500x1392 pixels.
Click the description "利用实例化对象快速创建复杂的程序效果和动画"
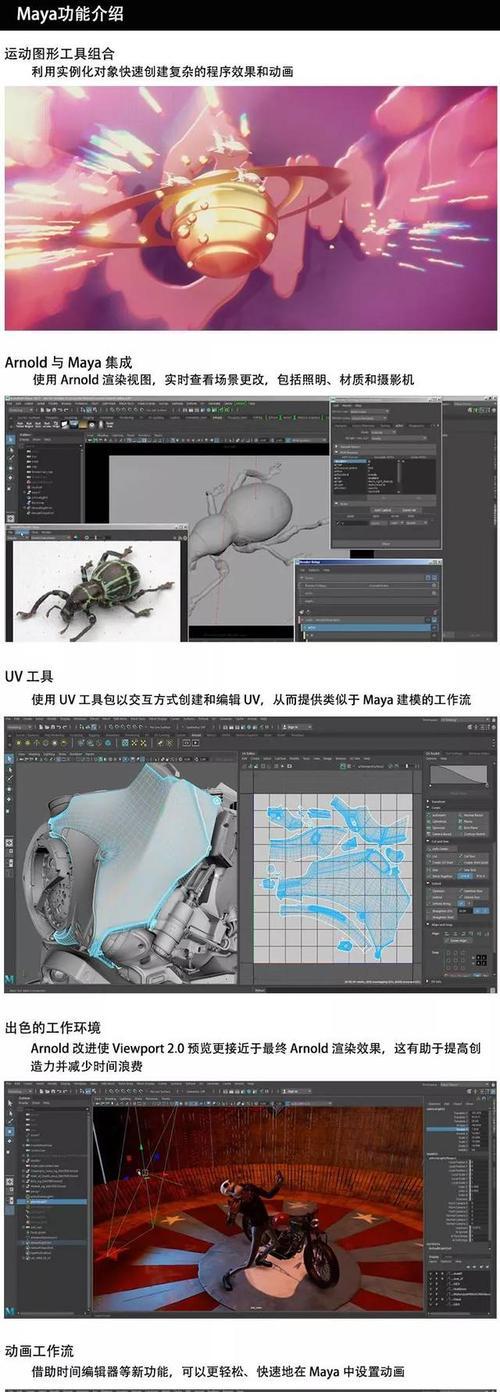[162, 72]
